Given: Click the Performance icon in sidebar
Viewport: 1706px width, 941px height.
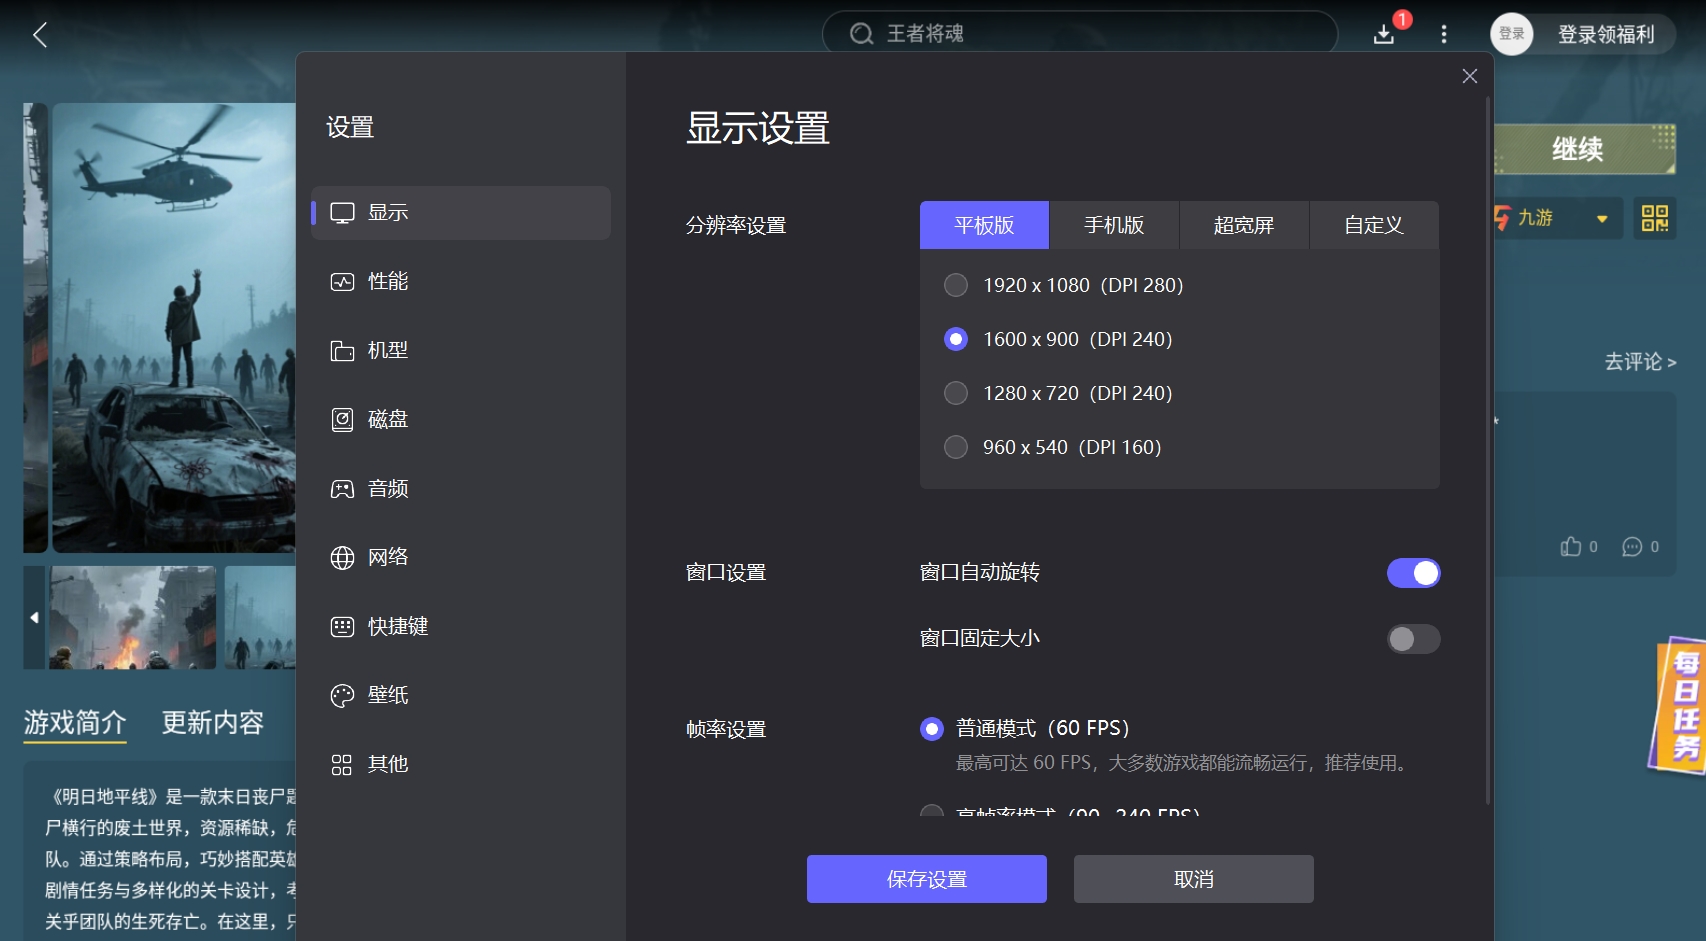Looking at the screenshot, I should pyautogui.click(x=343, y=282).
